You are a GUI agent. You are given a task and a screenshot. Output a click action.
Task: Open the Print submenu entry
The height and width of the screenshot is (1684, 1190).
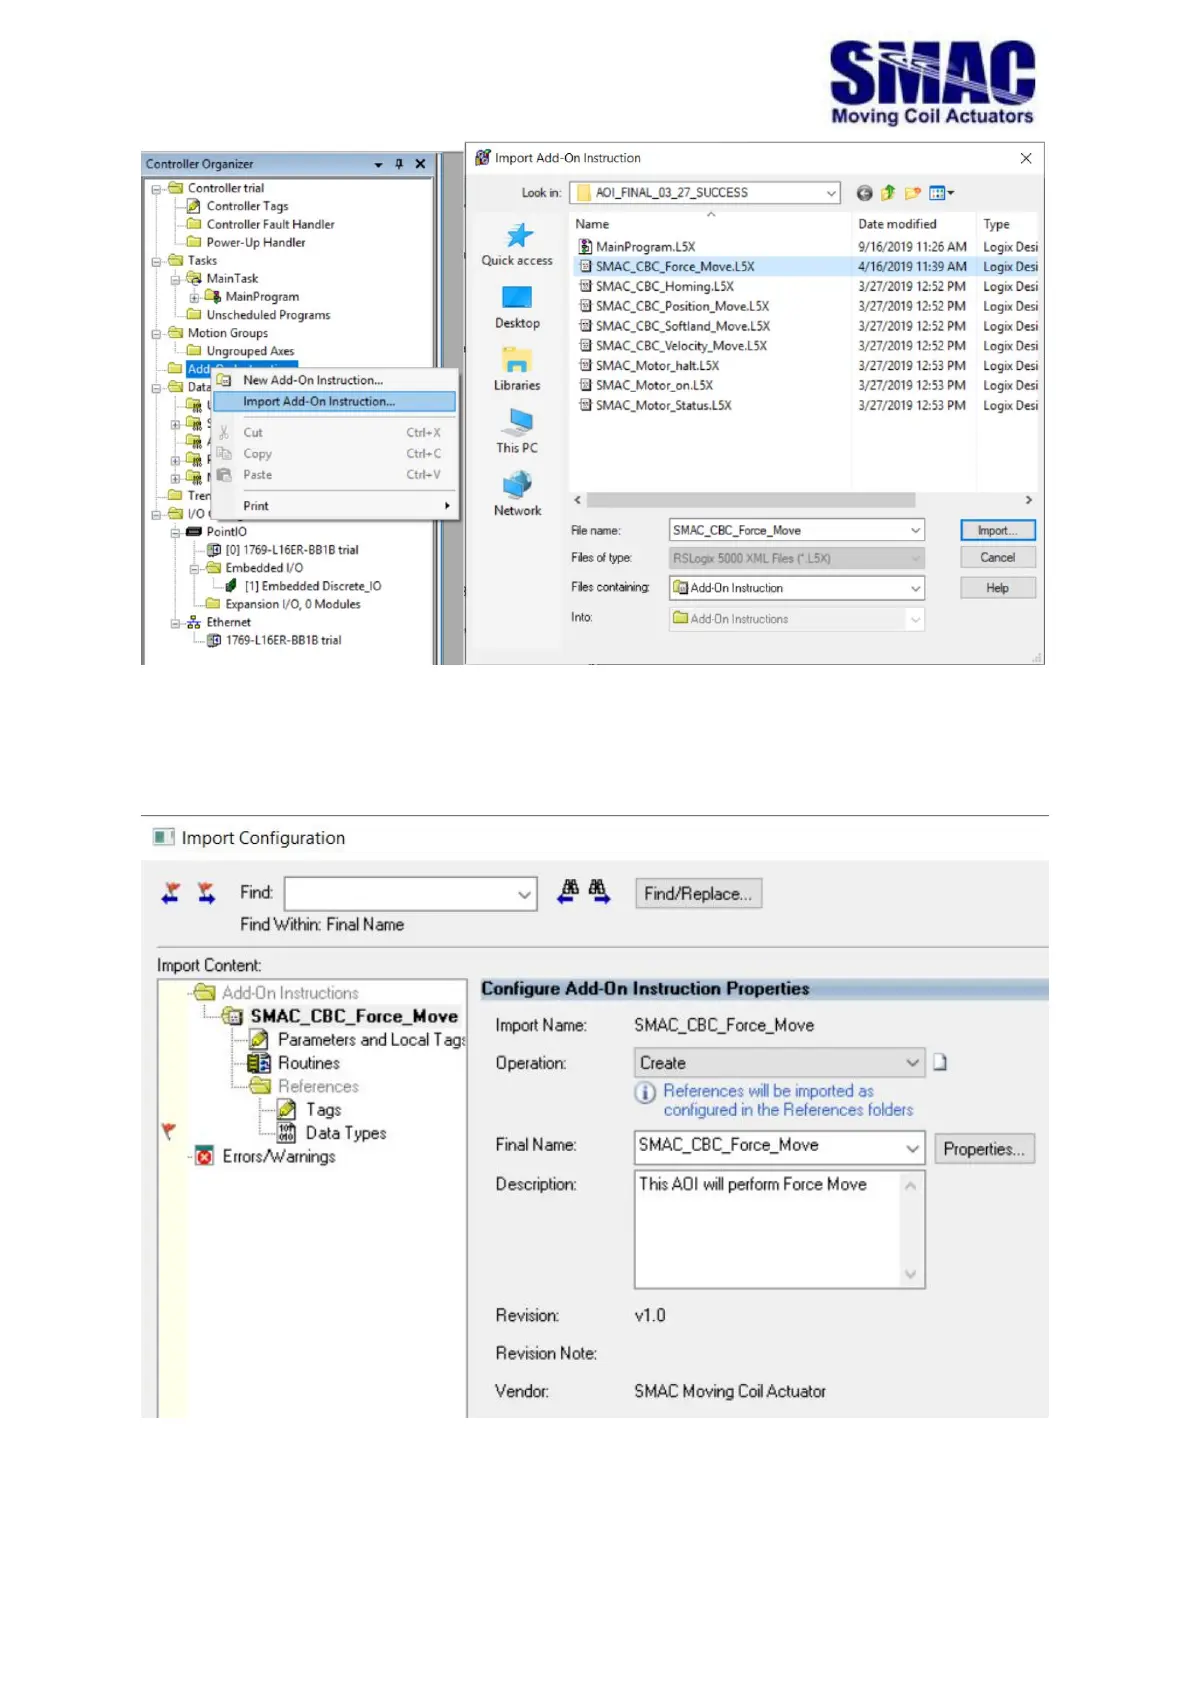coord(335,506)
